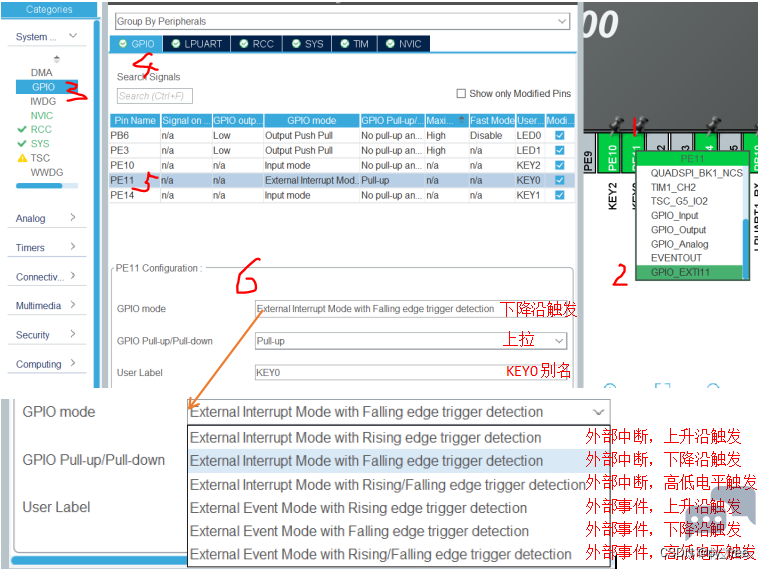Open the SYS tab
The image size is (764, 569).
307,44
